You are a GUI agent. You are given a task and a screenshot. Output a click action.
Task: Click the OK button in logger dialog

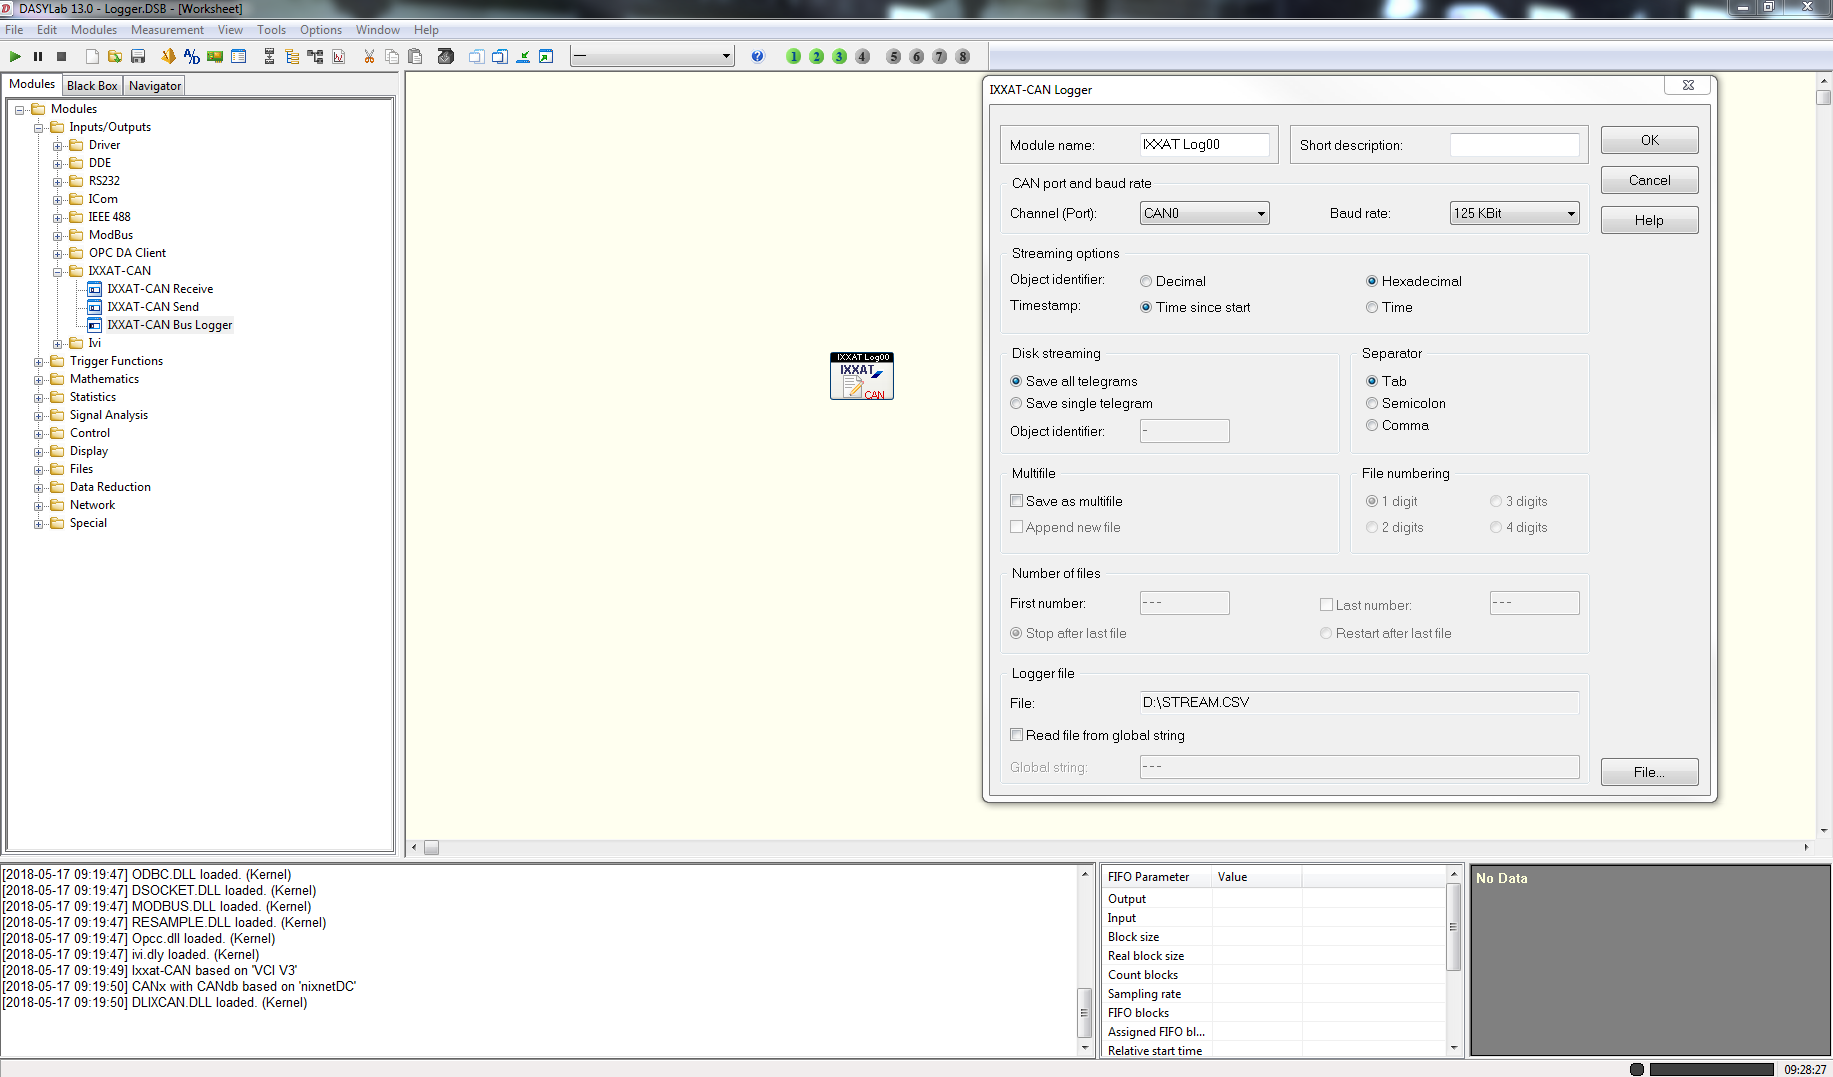point(1649,140)
